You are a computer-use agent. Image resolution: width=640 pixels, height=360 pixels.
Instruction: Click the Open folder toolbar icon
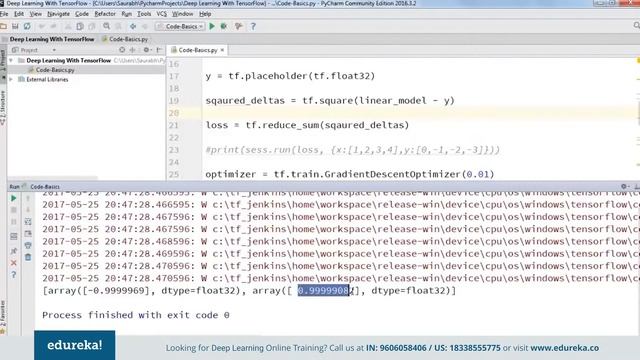(3, 27)
